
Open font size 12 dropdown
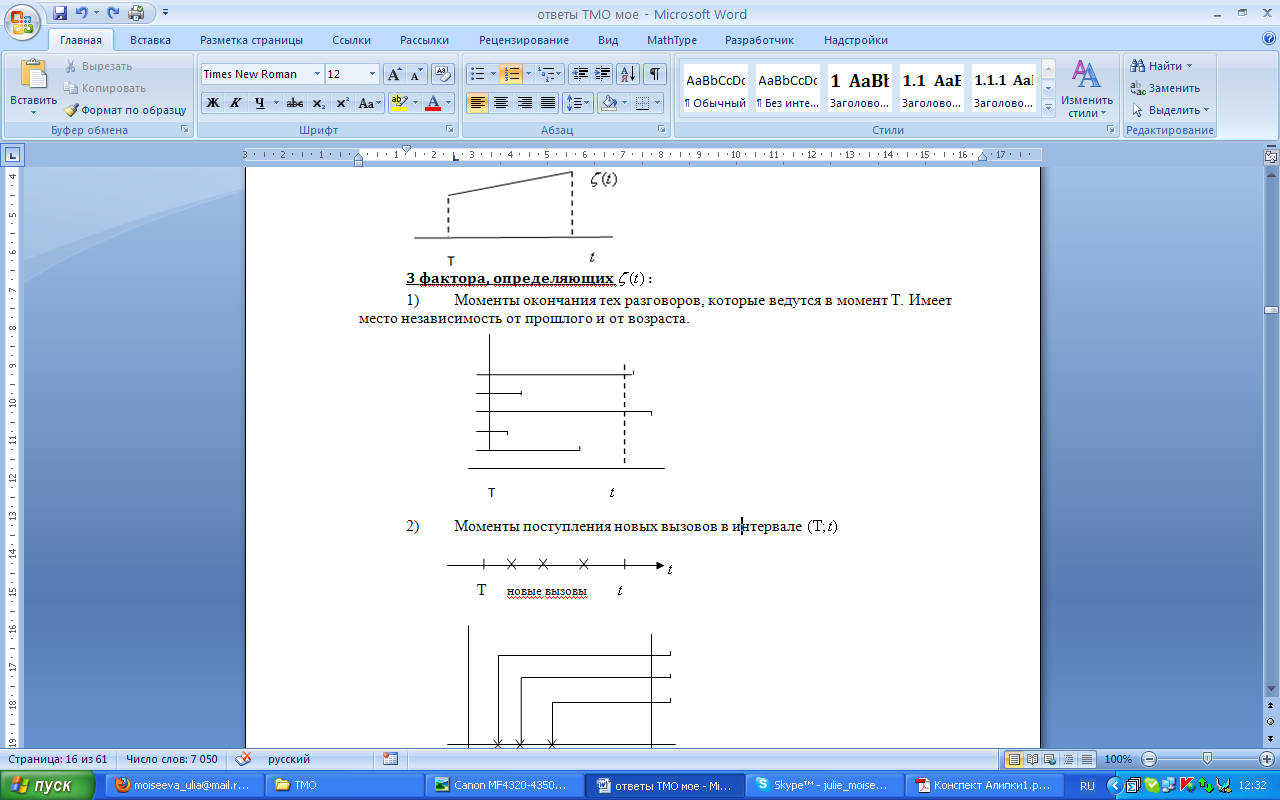click(x=373, y=74)
